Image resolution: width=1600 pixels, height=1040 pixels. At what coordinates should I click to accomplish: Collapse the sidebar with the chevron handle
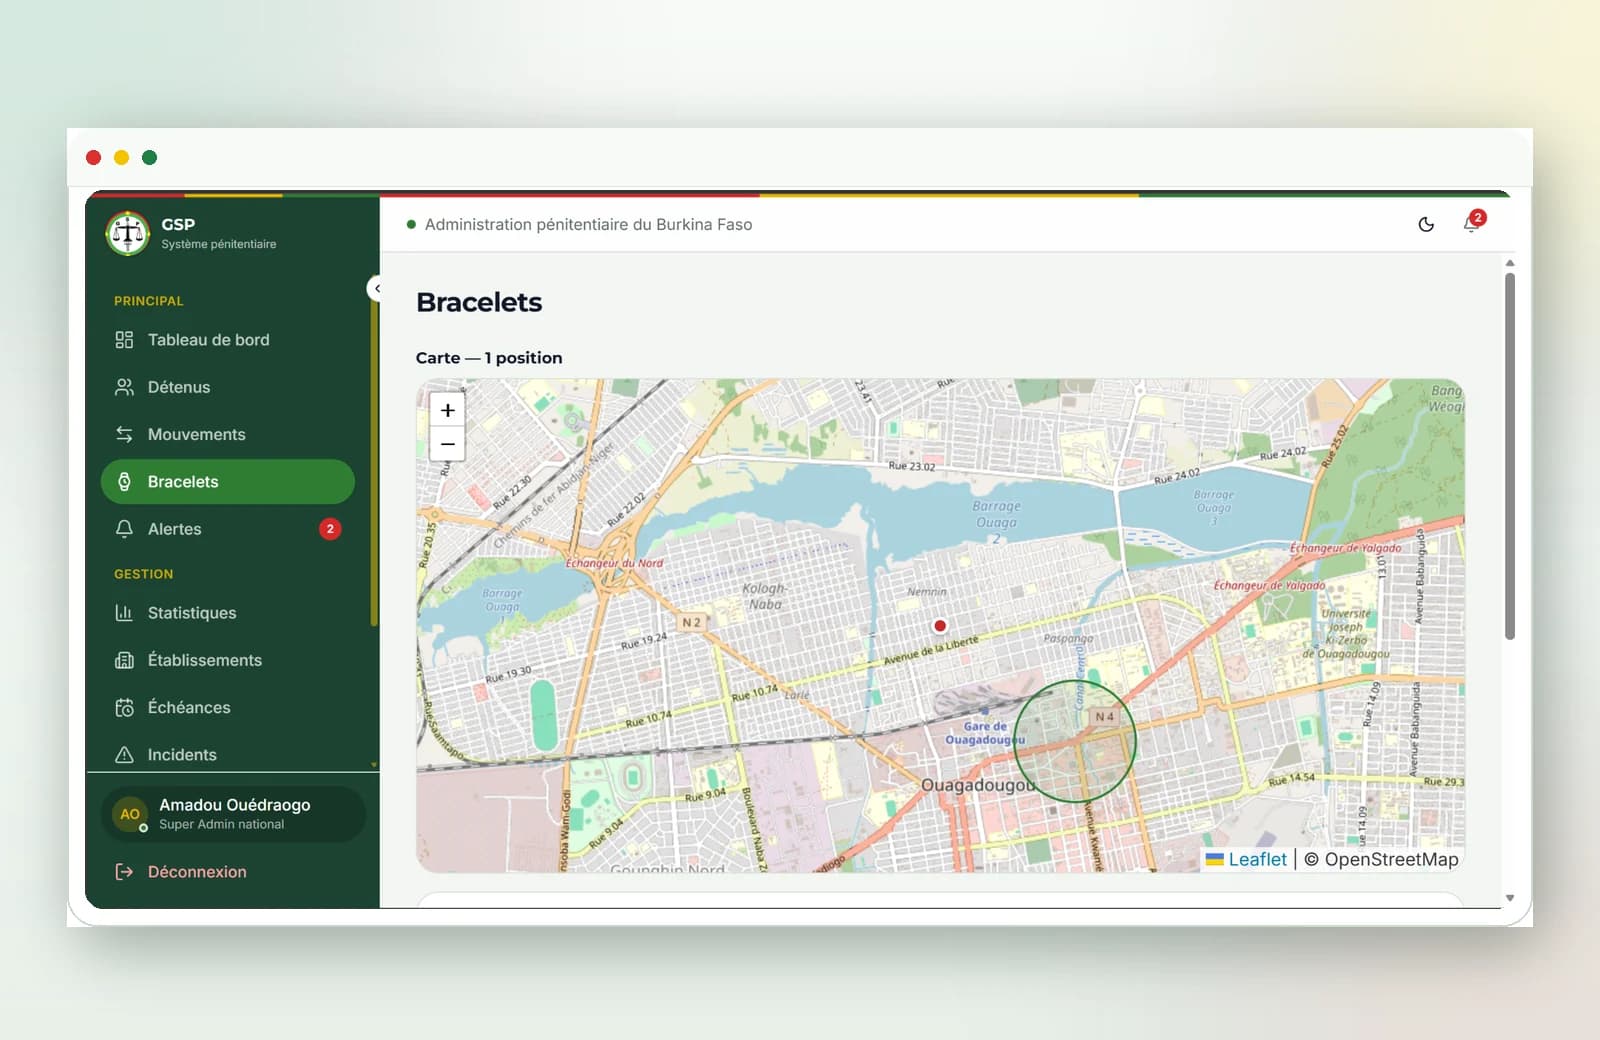tap(377, 288)
